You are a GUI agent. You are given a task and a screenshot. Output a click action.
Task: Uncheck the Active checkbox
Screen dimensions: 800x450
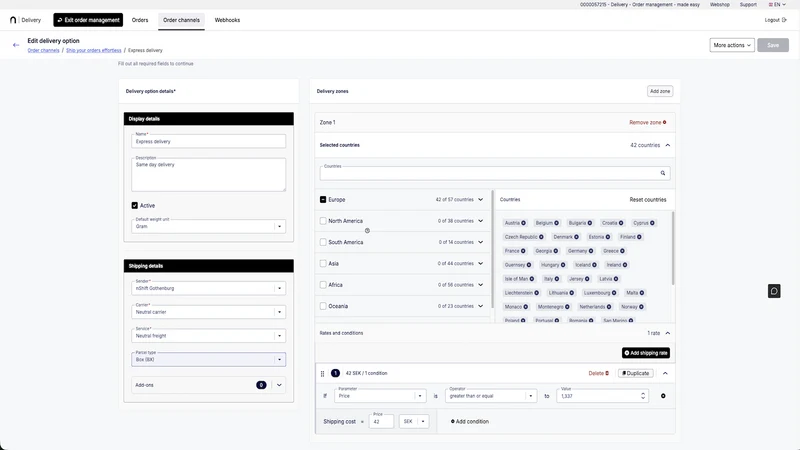point(135,206)
